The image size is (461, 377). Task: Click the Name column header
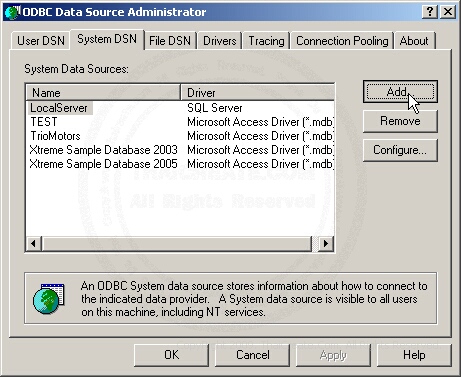pos(103,92)
